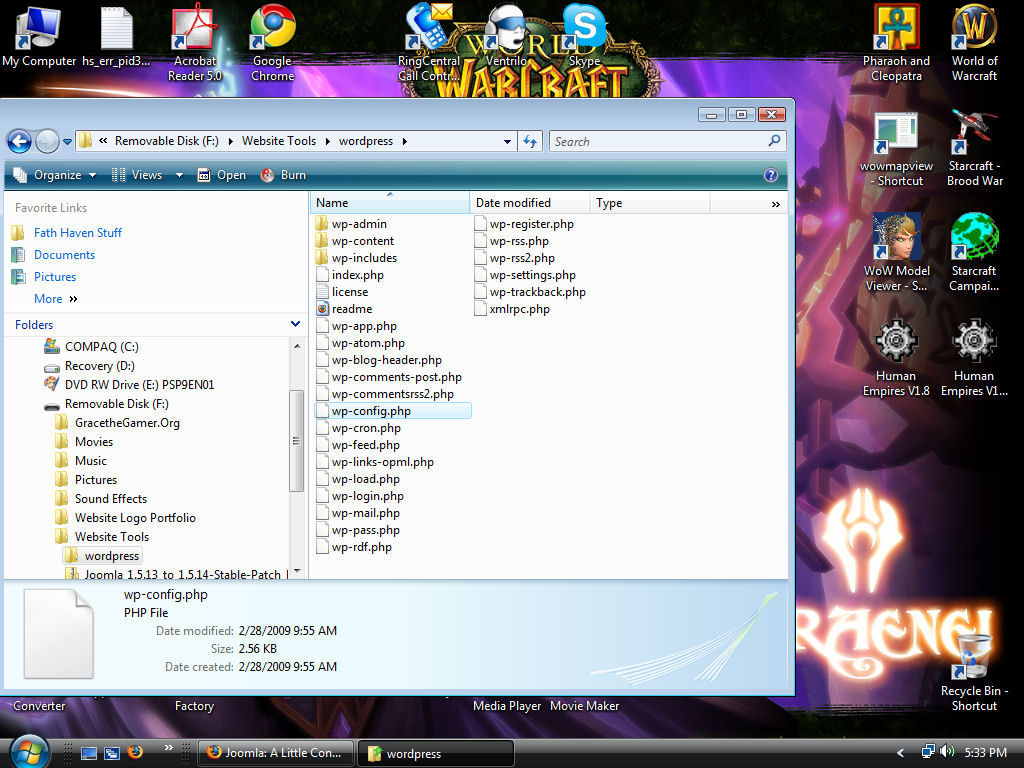Collapse the Folders pane chevron
The width and height of the screenshot is (1024, 768).
click(295, 324)
